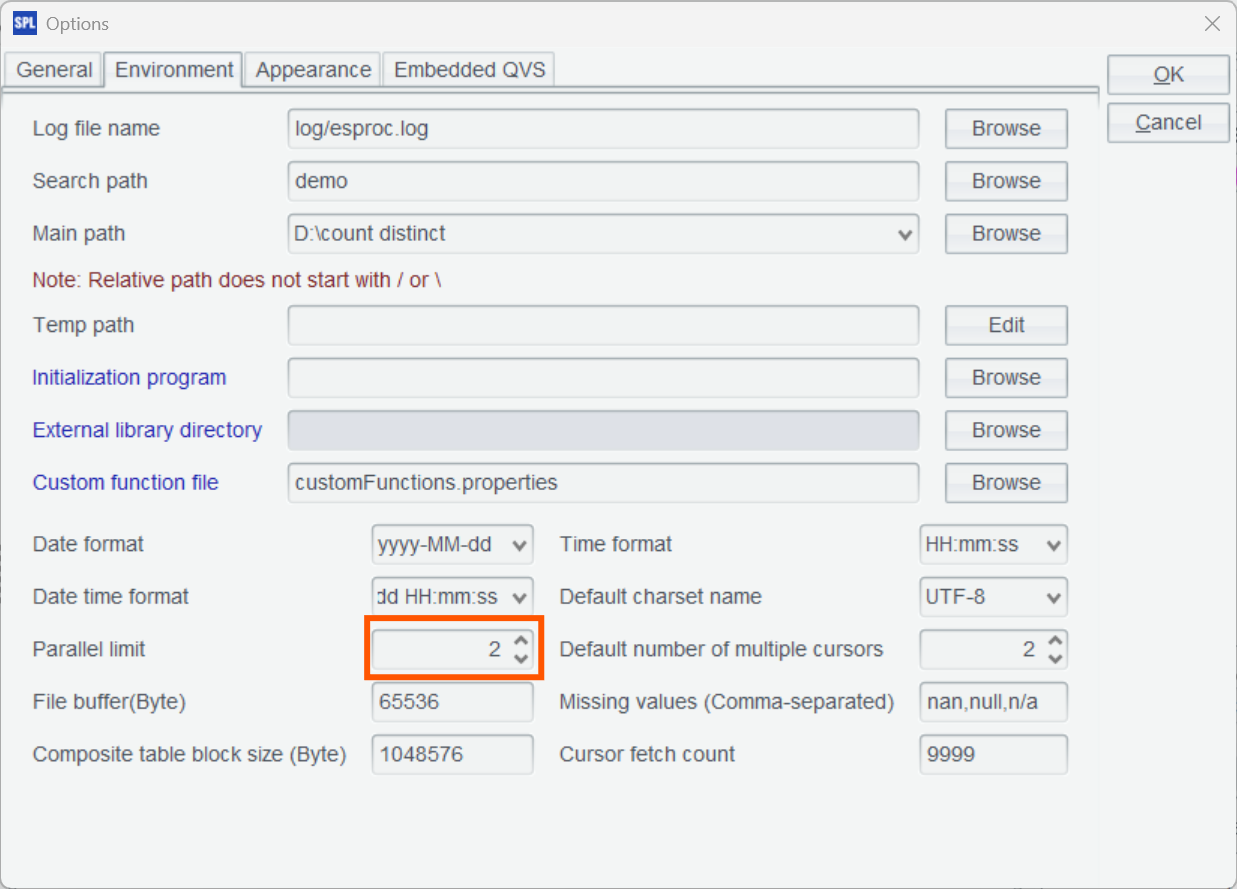This screenshot has width=1237, height=889.
Task: Confirm settings with the OK button
Action: (x=1167, y=74)
